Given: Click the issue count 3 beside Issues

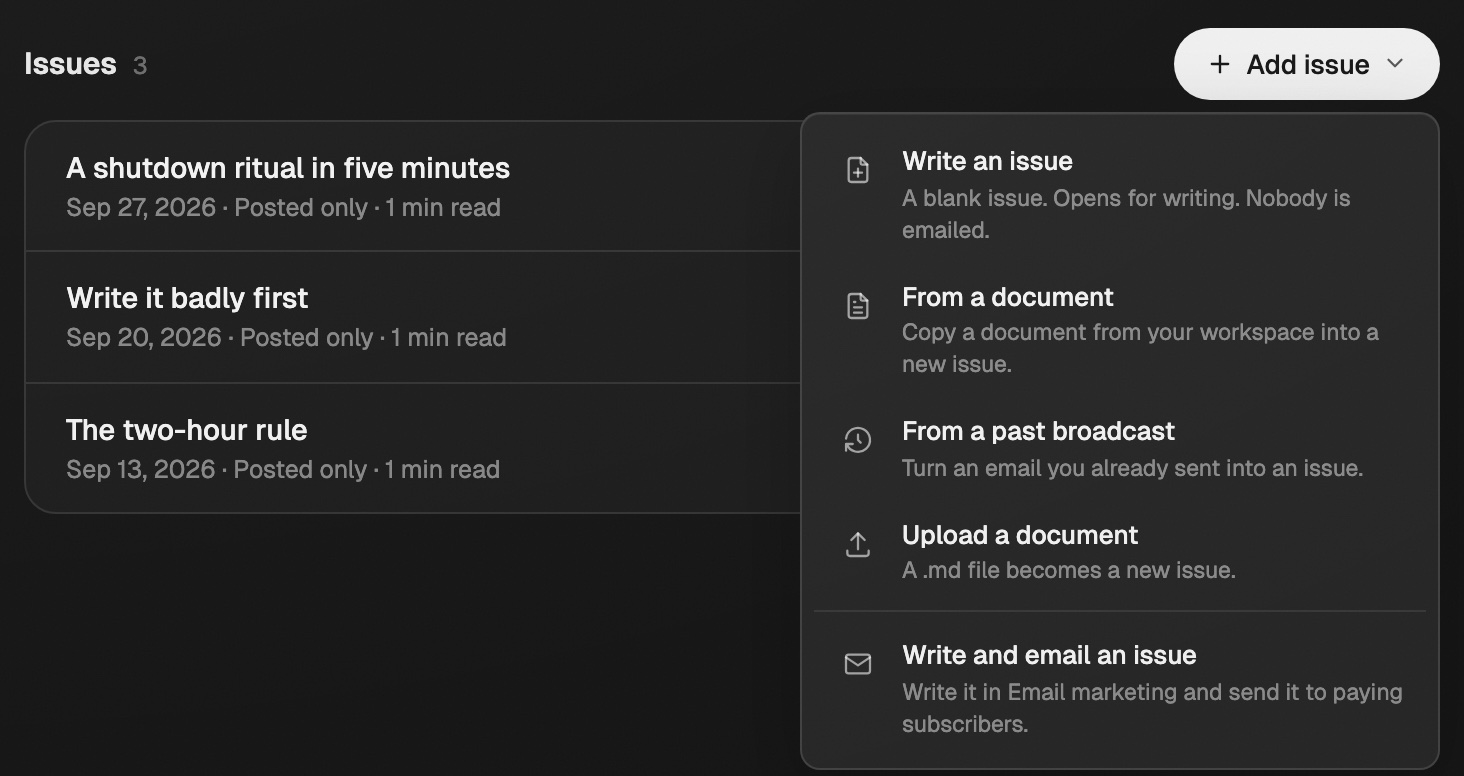Looking at the screenshot, I should (140, 66).
